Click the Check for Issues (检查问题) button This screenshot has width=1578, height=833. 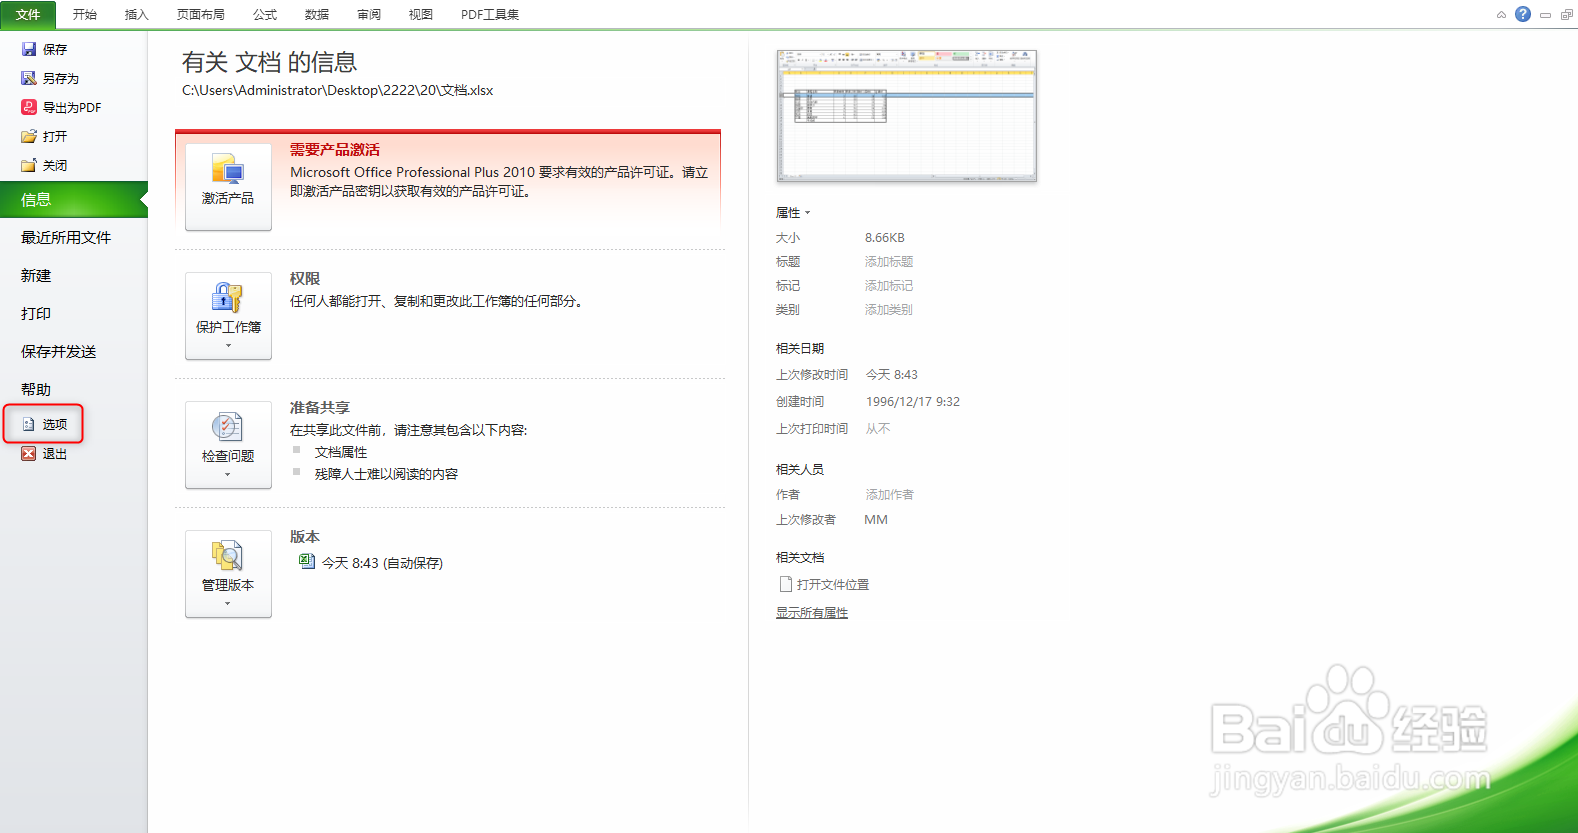[228, 445]
